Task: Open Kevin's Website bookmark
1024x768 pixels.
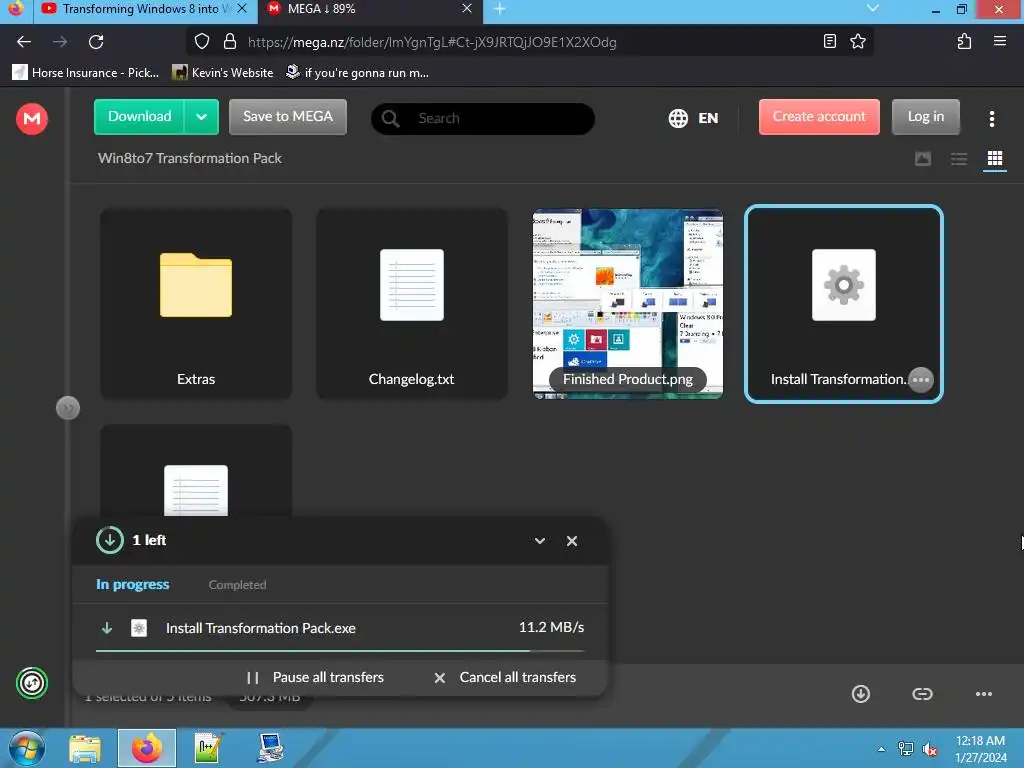Action: pos(223,72)
